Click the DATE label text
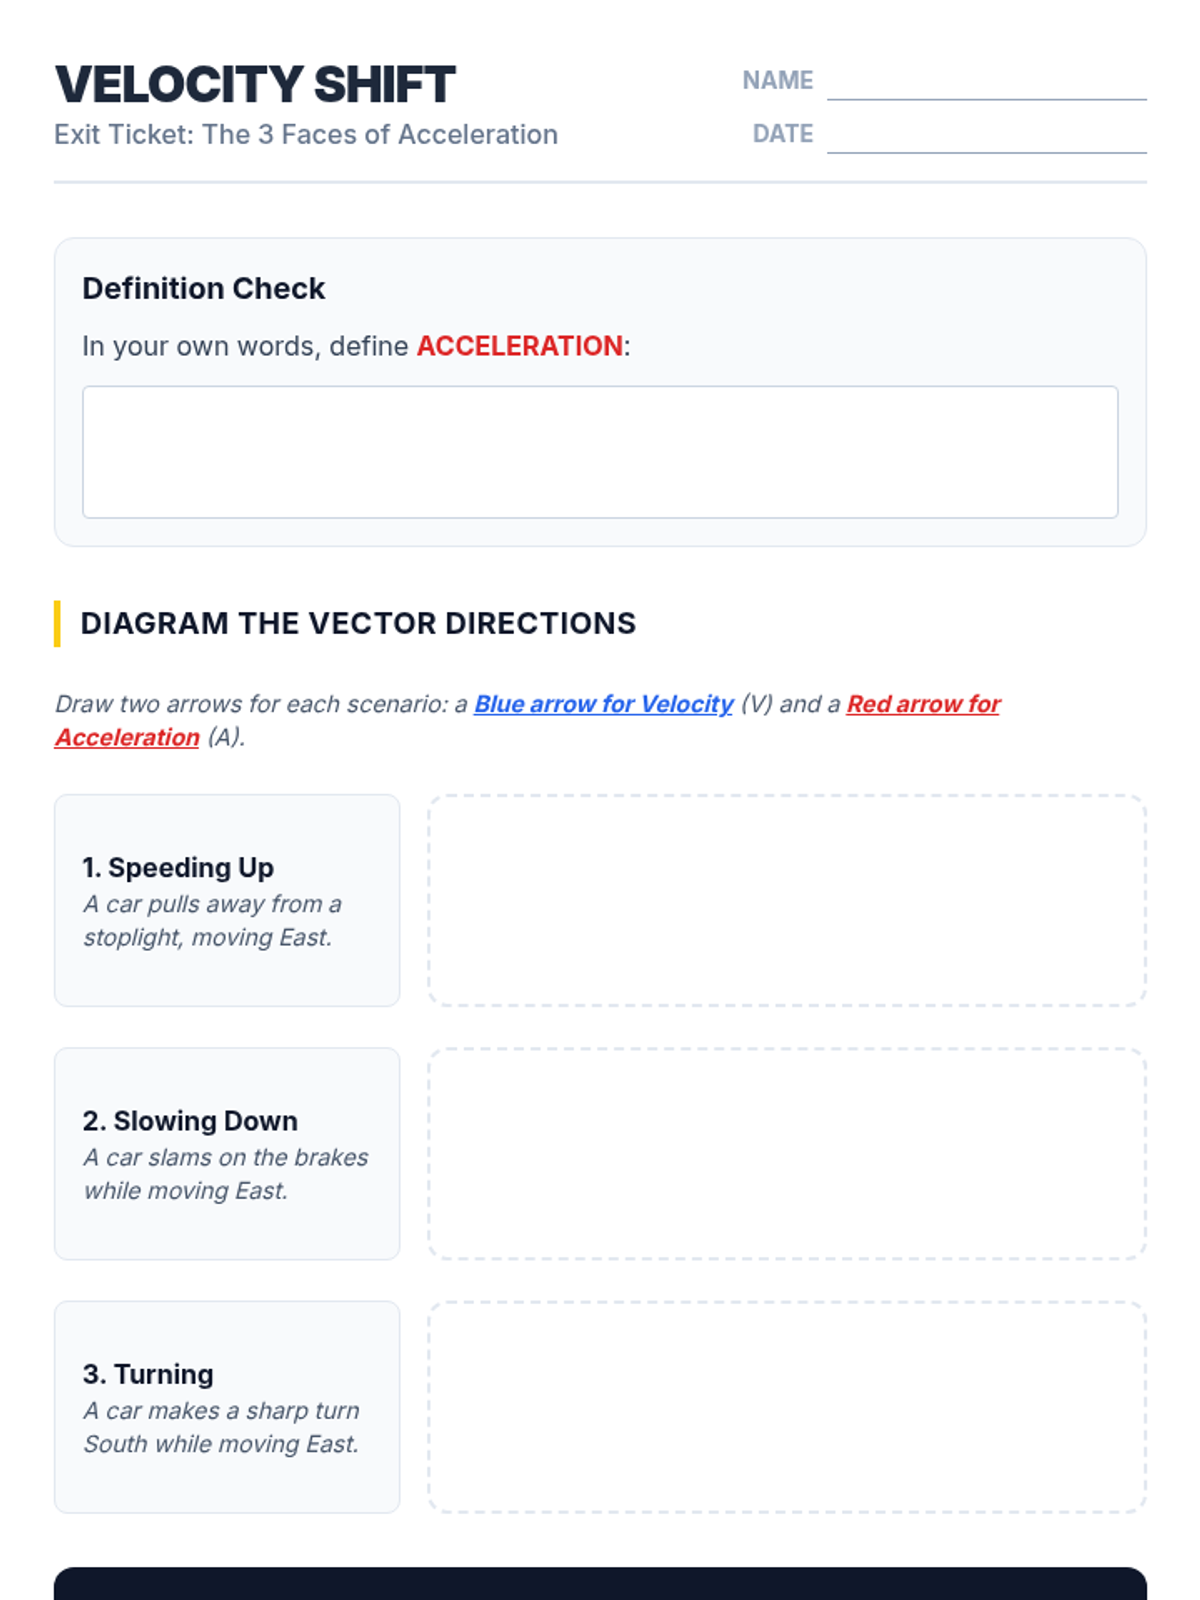The height and width of the screenshot is (1600, 1200). (783, 134)
